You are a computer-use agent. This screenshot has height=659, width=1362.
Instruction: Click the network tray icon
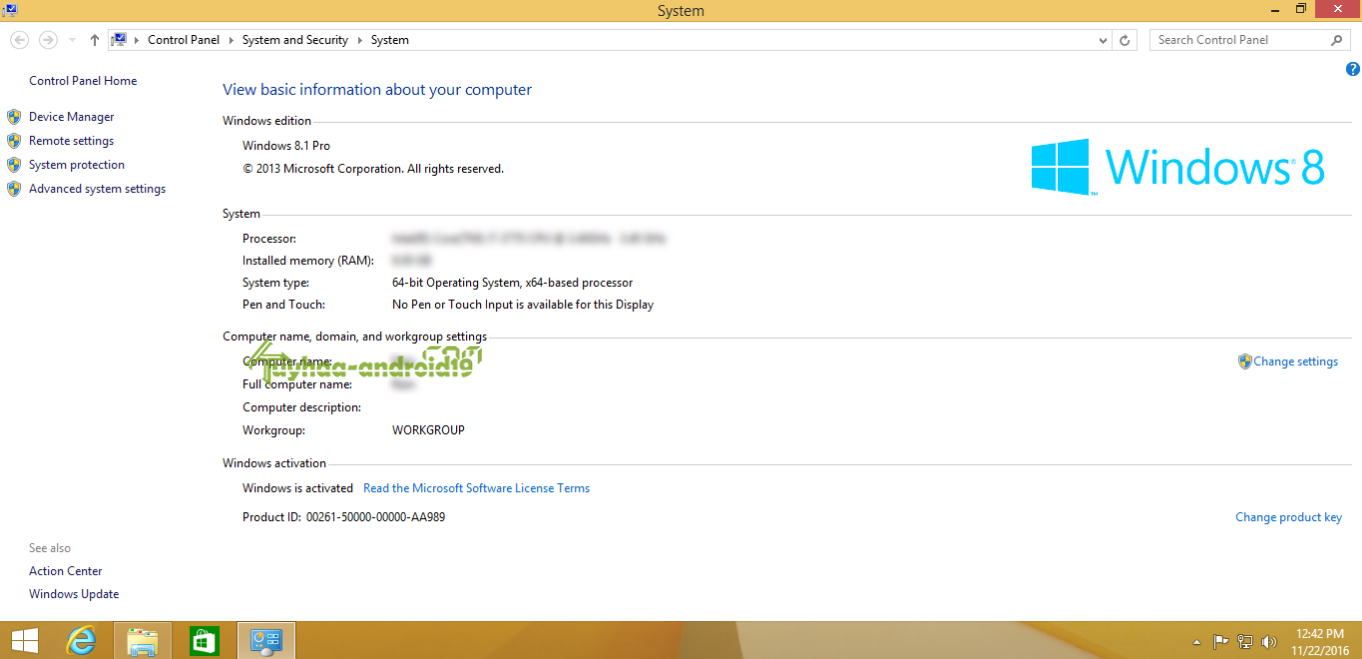1245,642
